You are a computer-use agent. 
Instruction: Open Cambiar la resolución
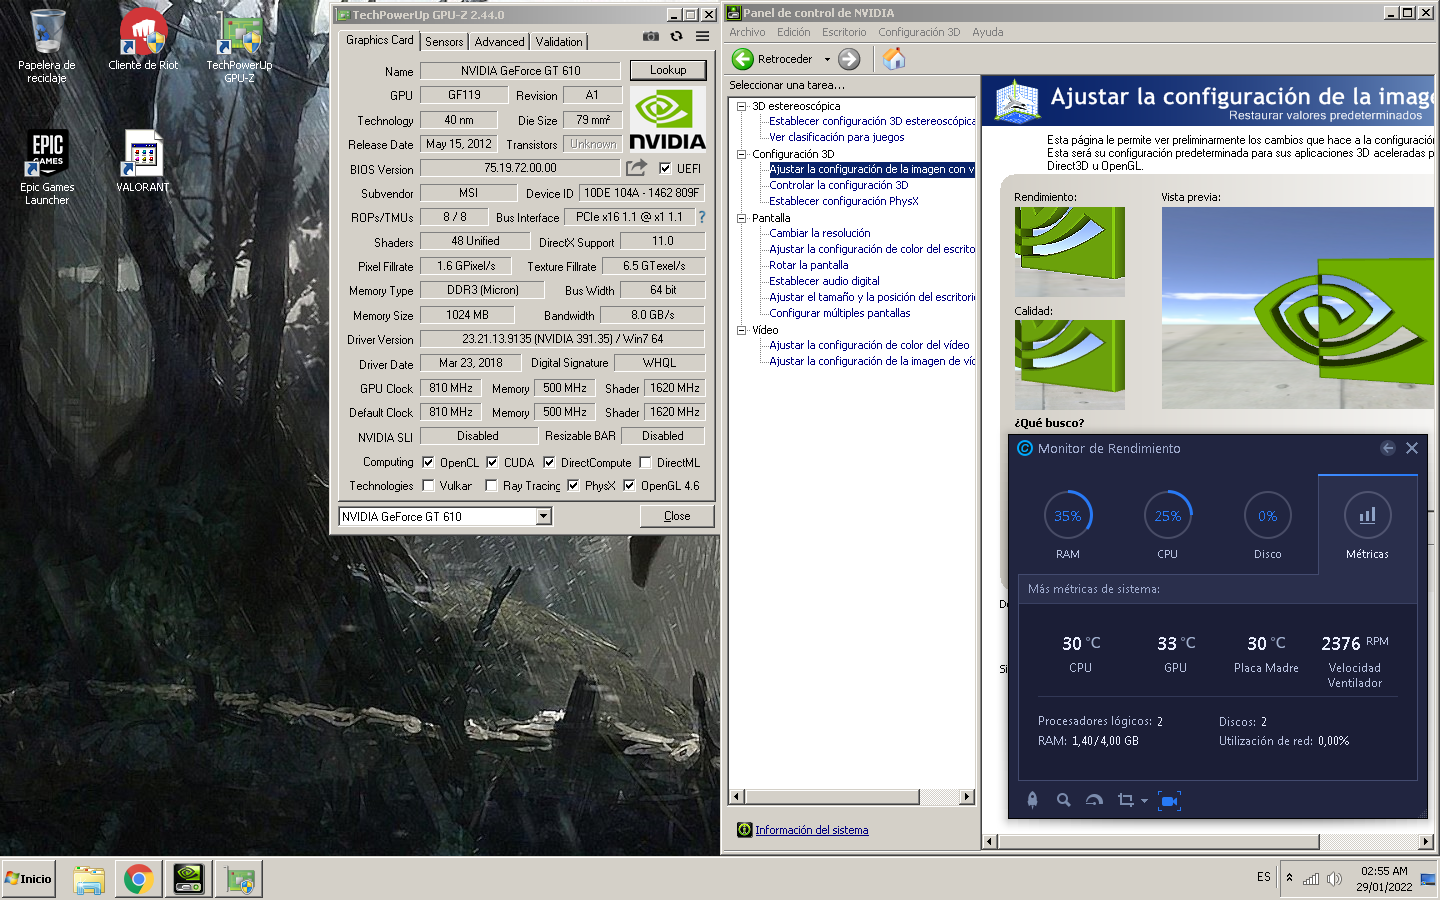tap(819, 233)
